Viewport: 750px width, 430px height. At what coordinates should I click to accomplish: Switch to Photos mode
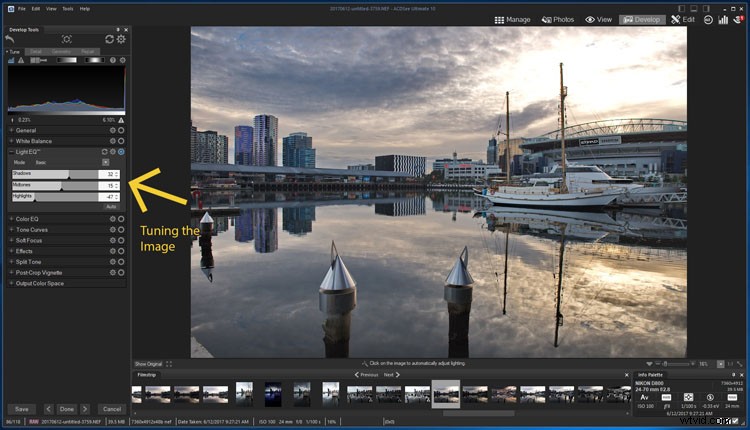[x=558, y=20]
